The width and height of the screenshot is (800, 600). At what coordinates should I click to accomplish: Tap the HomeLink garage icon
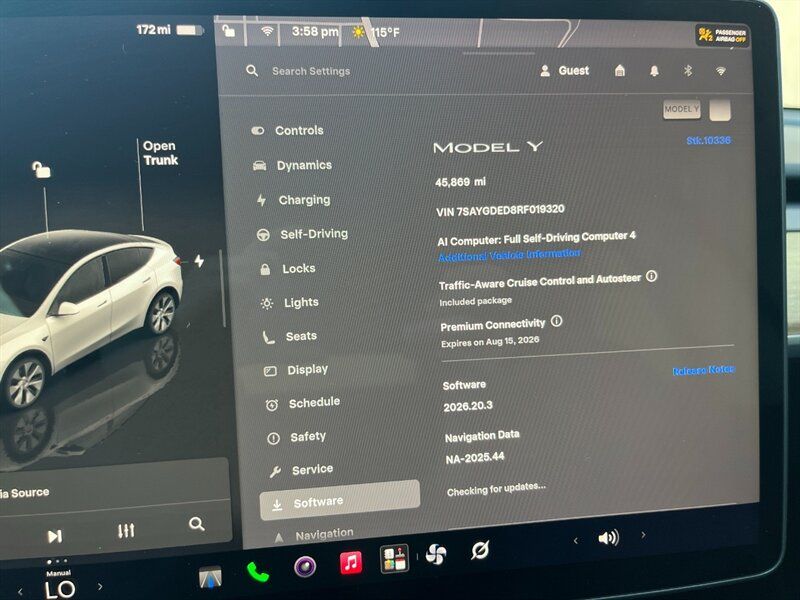(620, 70)
